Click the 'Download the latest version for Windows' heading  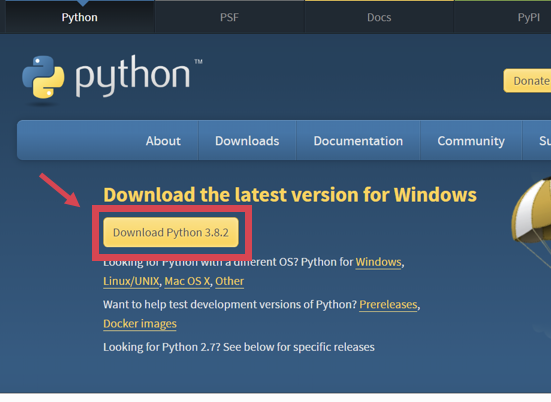290,195
